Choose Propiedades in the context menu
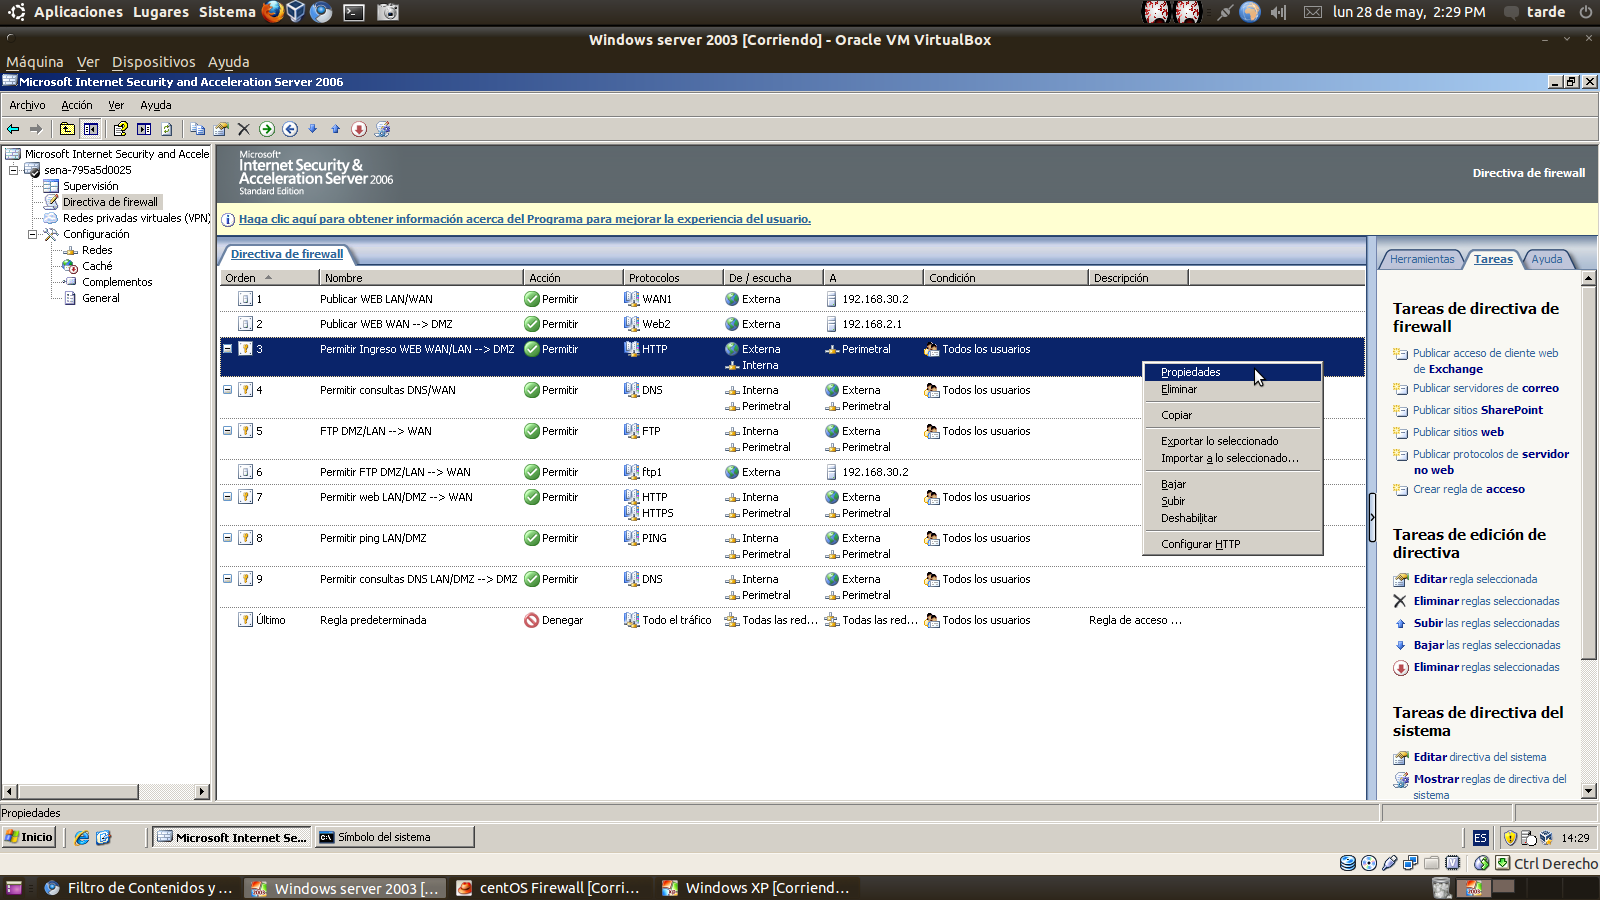This screenshot has height=900, width=1600. pos(1232,372)
